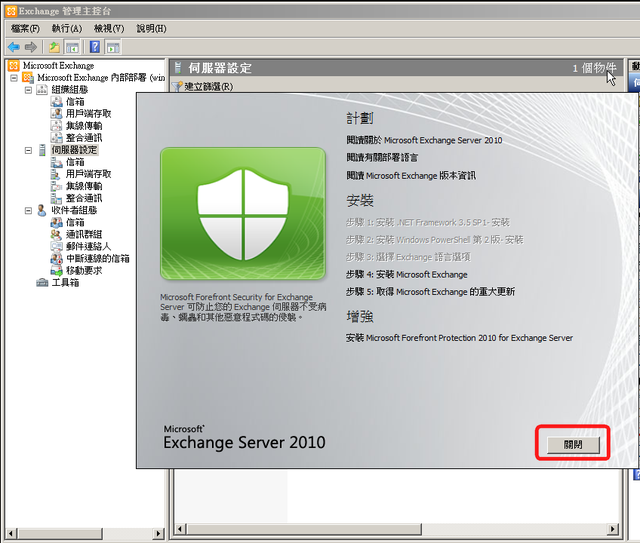640x543 pixels.
Task: Collapse the 組織組態 tree node
Action: [28, 90]
